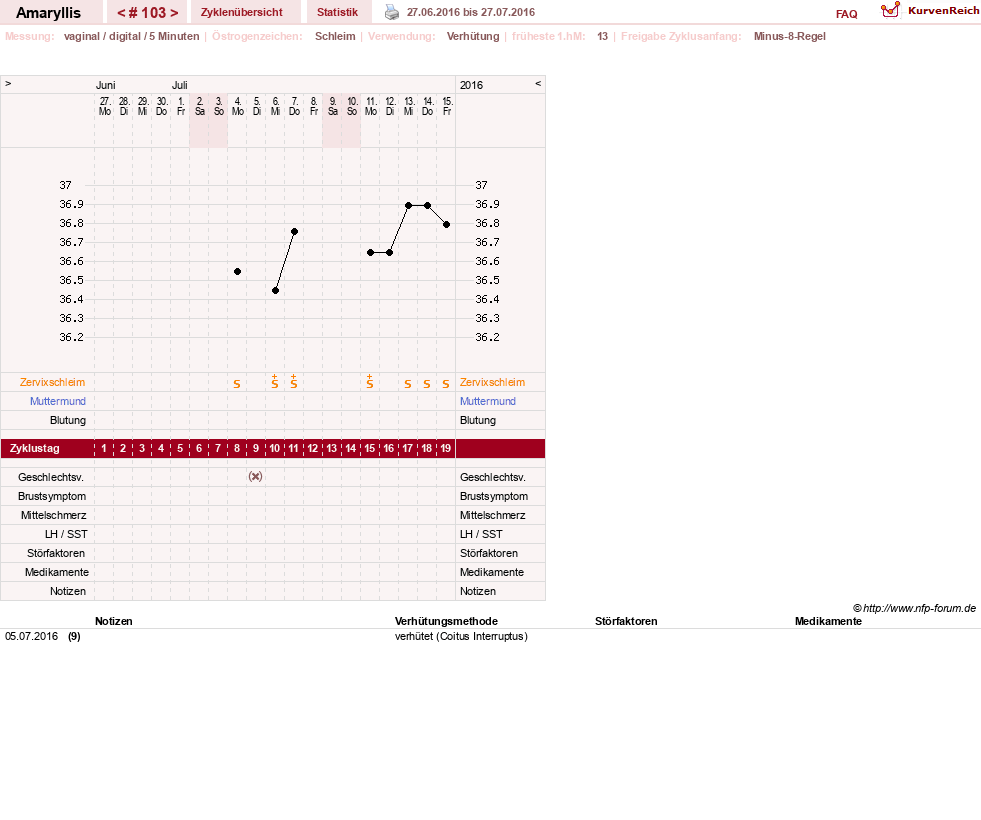Click the 'vaginal / digital / 5 Minuten' value
The width and height of the screenshot is (981, 820).
click(x=131, y=36)
